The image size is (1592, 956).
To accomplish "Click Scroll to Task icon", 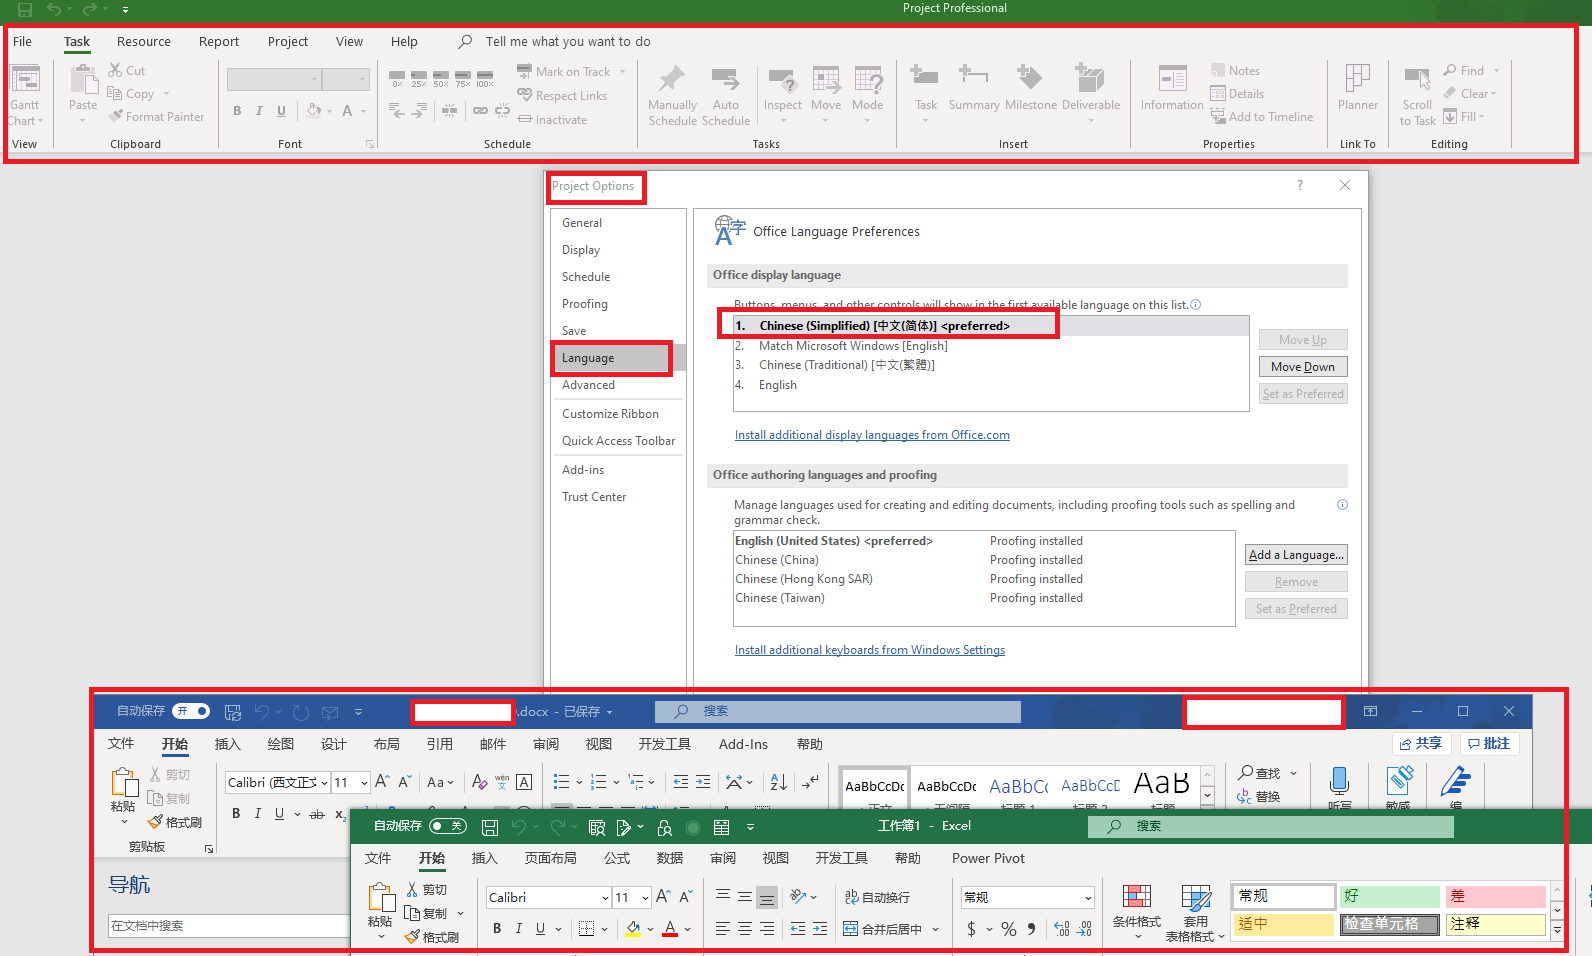I will 1417,79.
